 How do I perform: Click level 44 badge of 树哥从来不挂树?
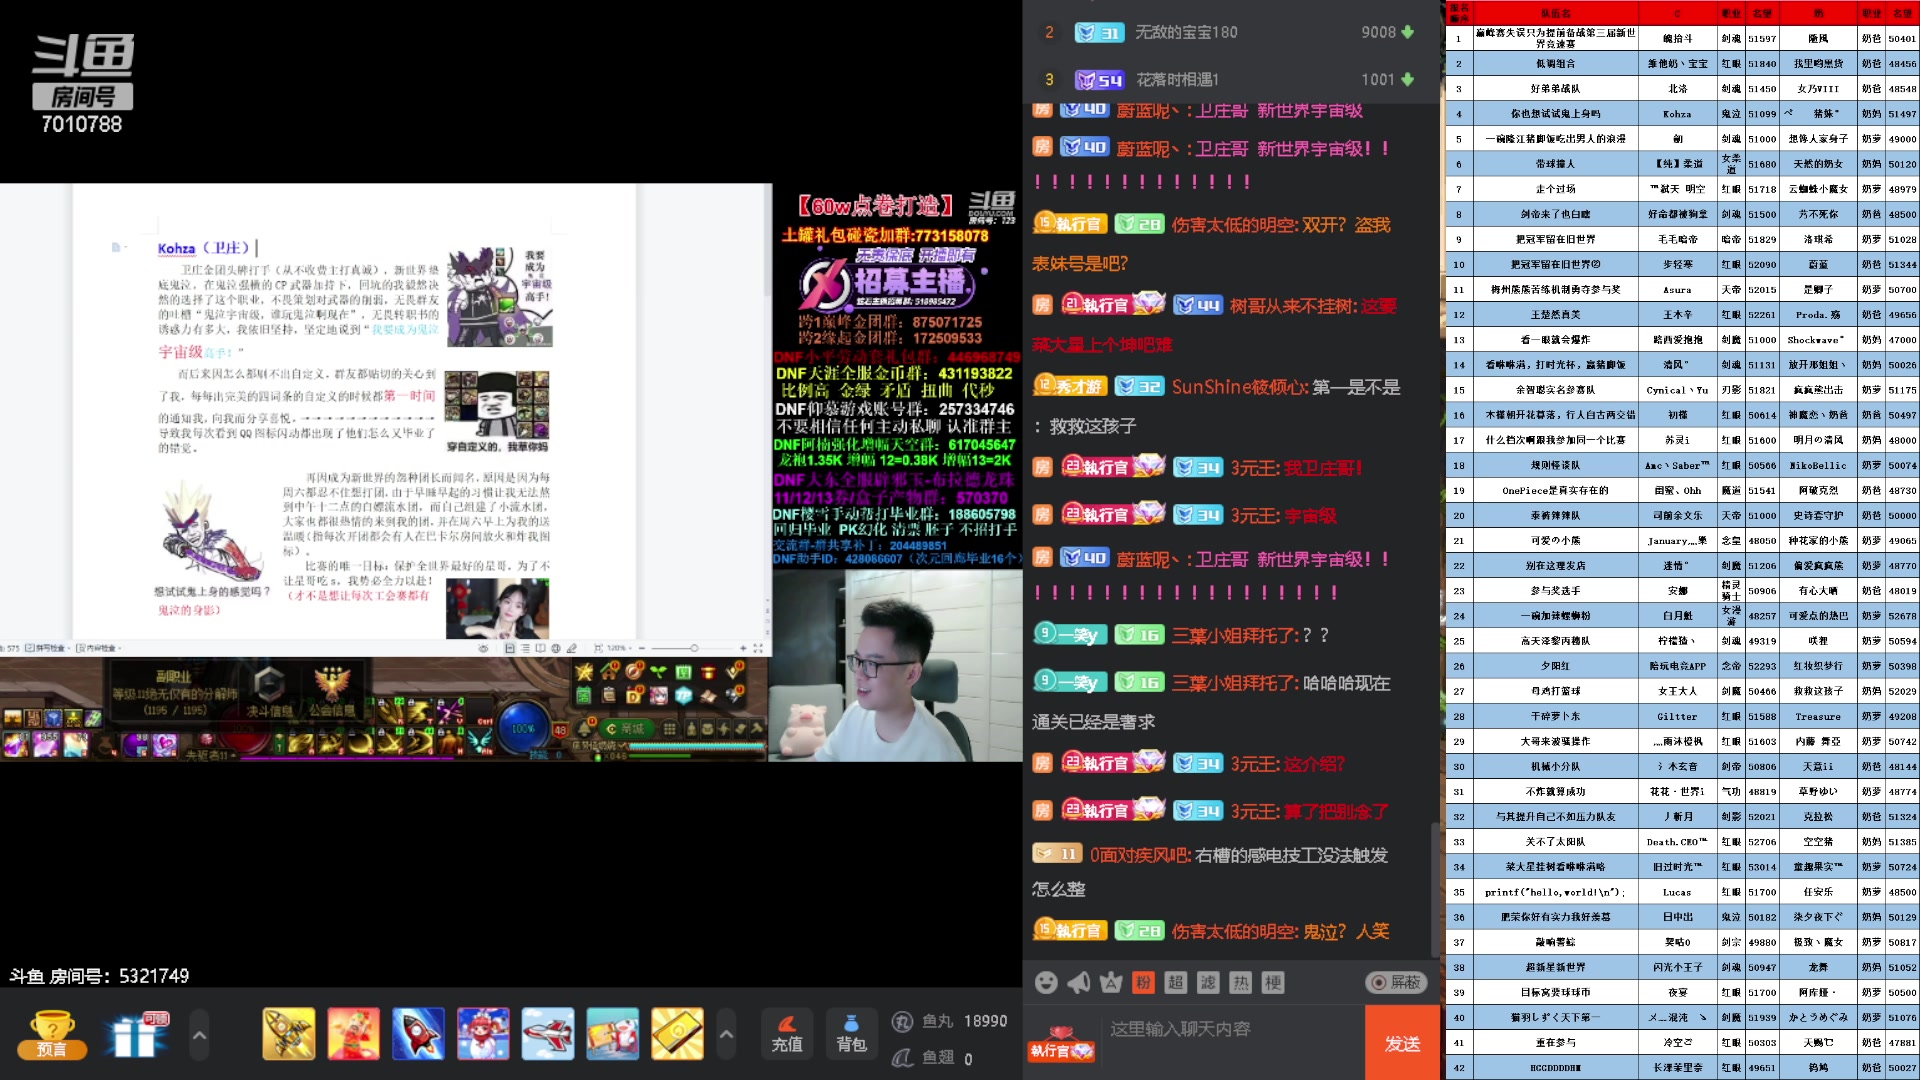1197,306
